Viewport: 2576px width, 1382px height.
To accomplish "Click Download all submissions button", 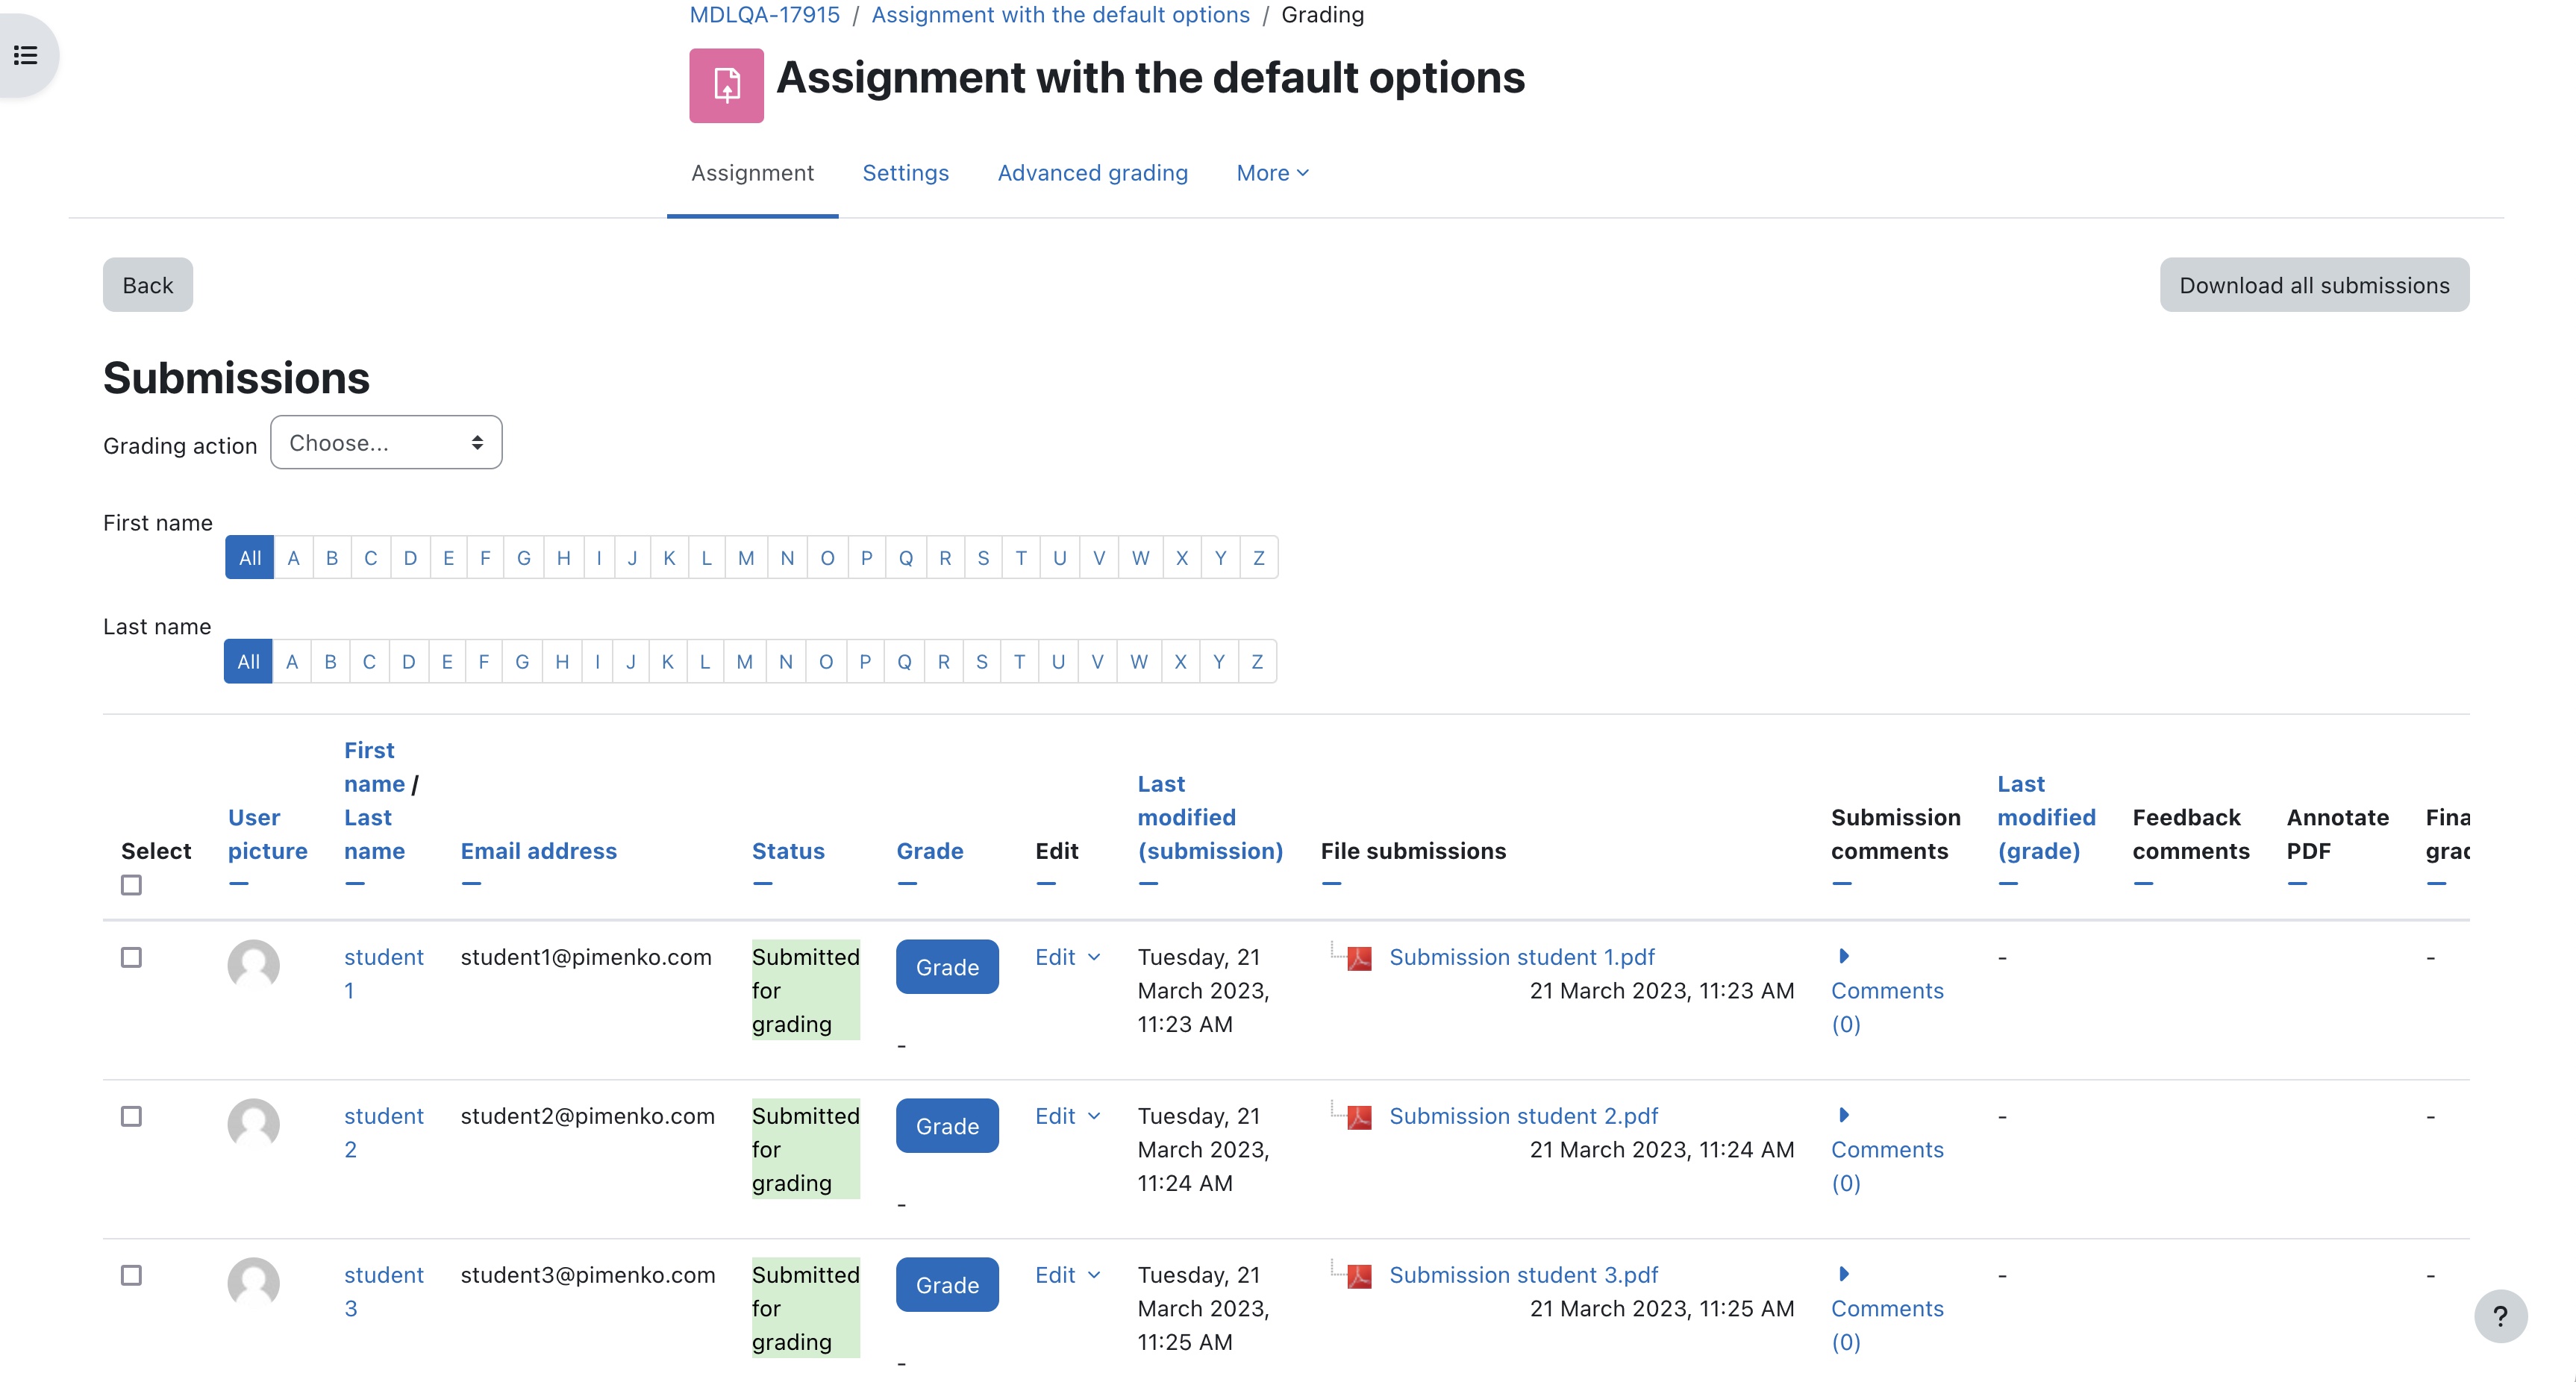I will tap(2314, 285).
